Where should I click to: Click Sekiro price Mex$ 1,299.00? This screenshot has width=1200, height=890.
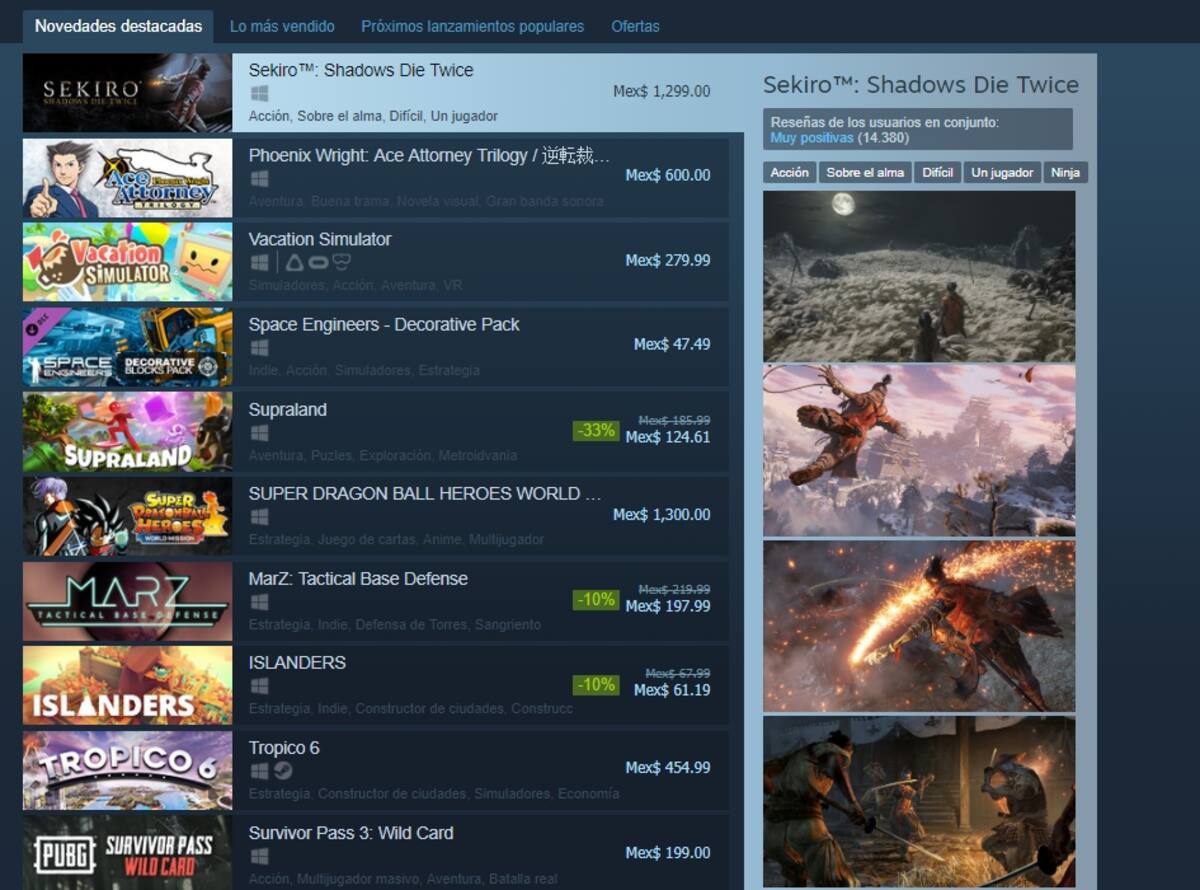pyautogui.click(x=662, y=91)
